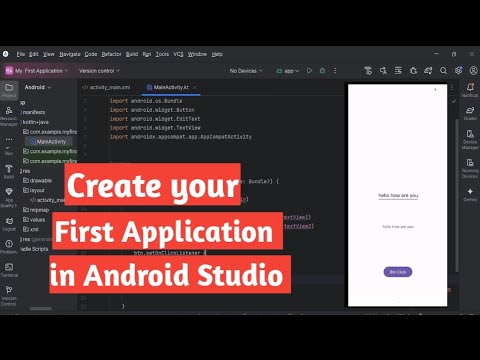Click the project panel horizontal scrollbar
Screen dimensions: 480x360
[x=41, y=309]
